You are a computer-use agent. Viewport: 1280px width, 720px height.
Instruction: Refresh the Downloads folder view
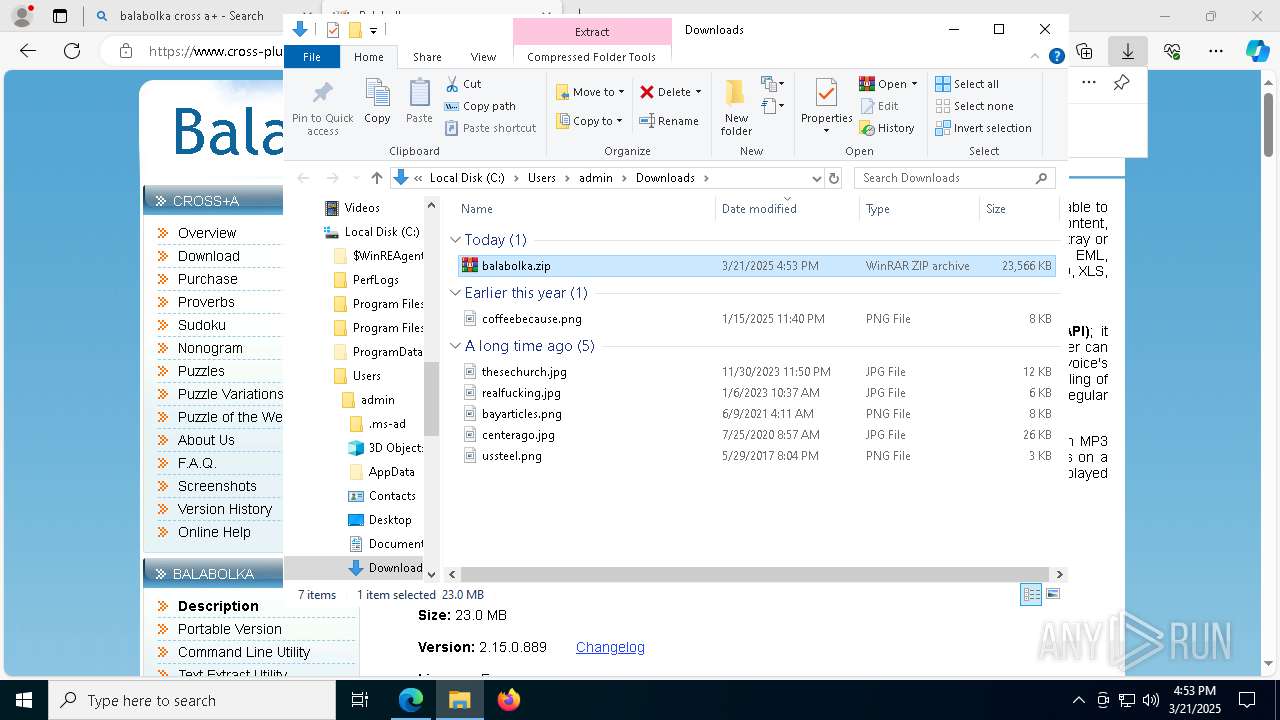click(834, 178)
